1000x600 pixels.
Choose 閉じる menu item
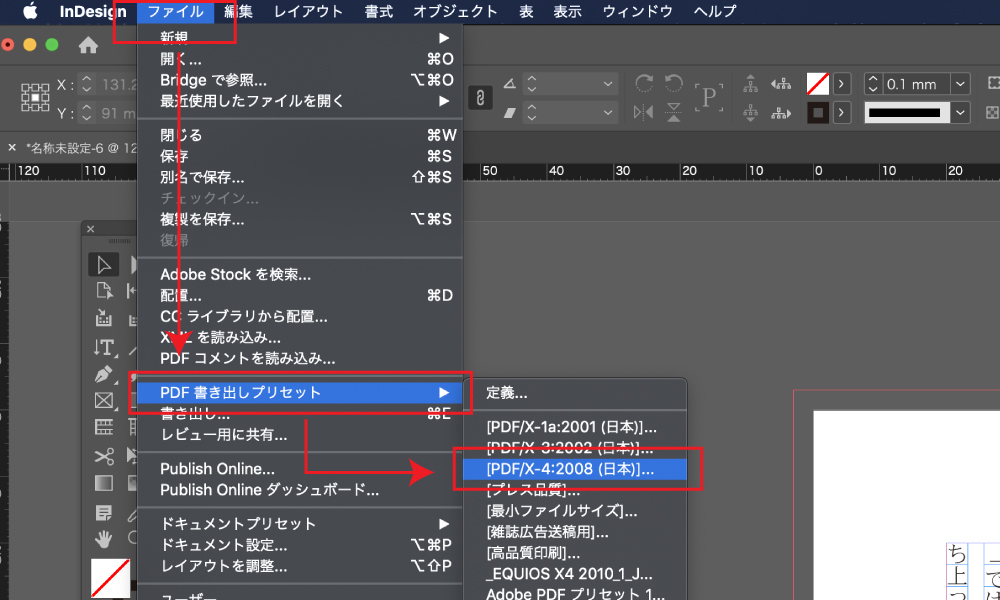coord(300,135)
